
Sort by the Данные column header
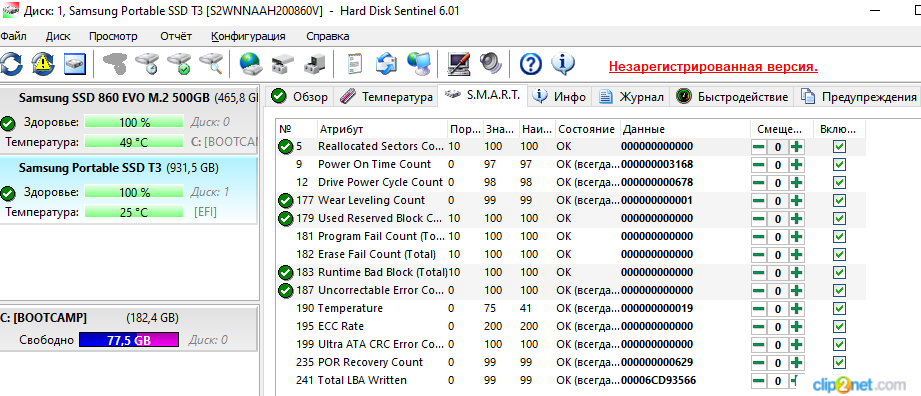(685, 129)
